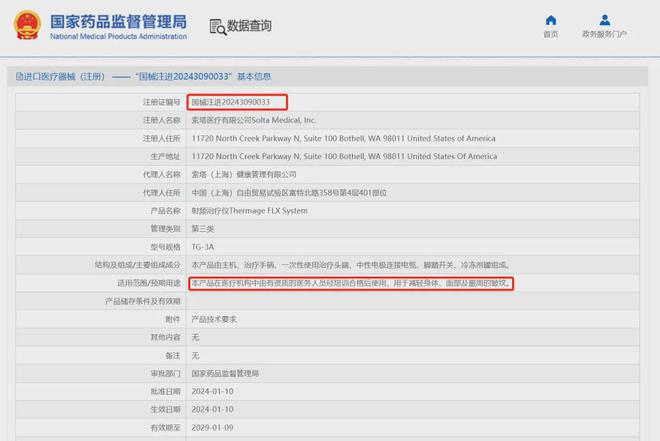This screenshot has width=660, height=441.
Task: Select model specification TG-3A
Action: click(x=203, y=247)
